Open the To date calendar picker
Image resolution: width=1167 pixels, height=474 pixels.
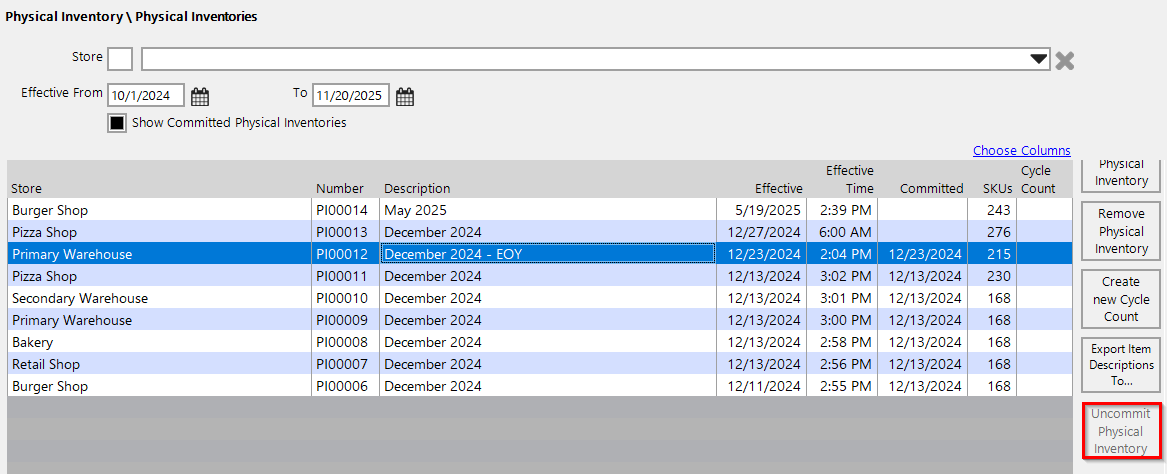405,97
